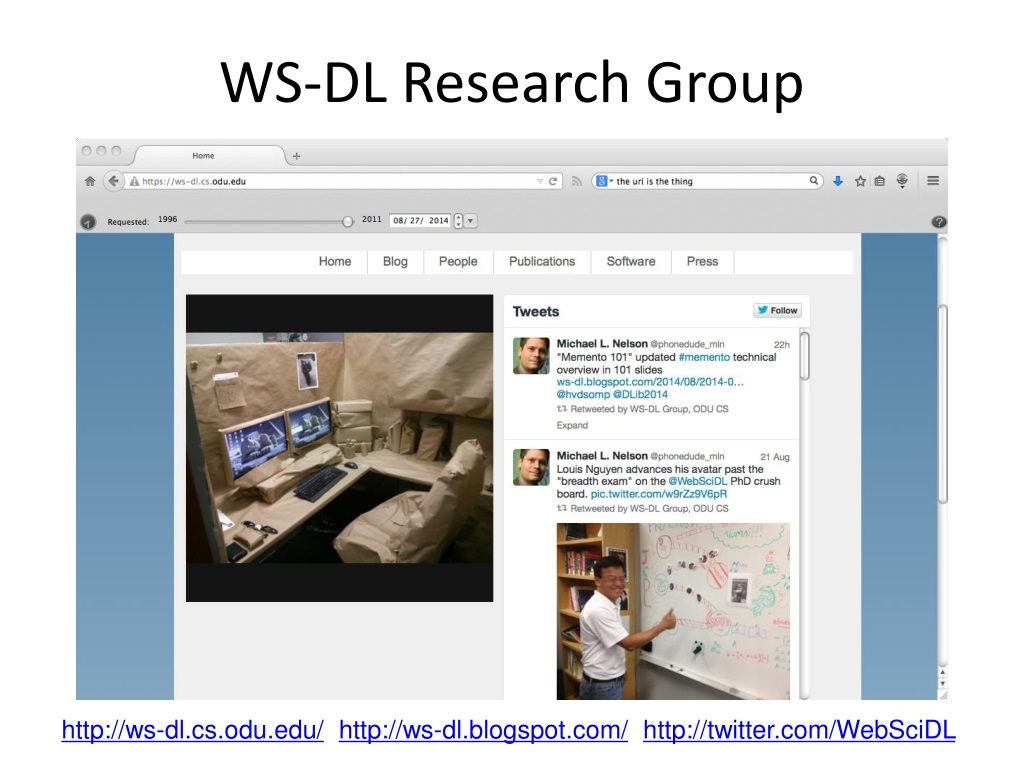Bookmark this page with the star icon
The width and height of the screenshot is (1024, 768).
860,181
